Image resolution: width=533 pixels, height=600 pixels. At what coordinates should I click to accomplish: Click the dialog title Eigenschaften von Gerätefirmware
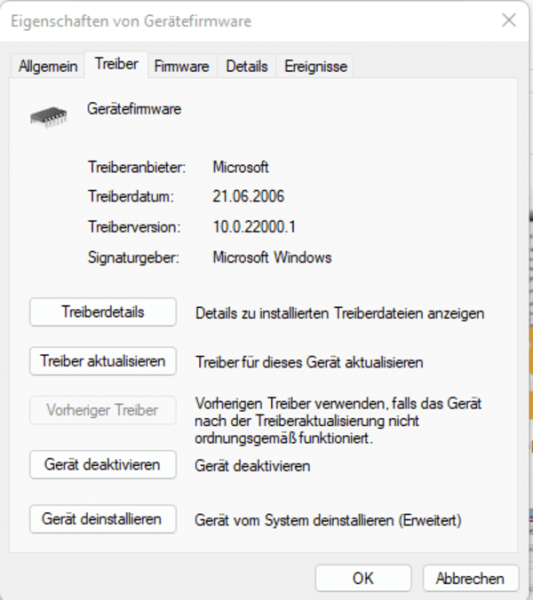131,21
